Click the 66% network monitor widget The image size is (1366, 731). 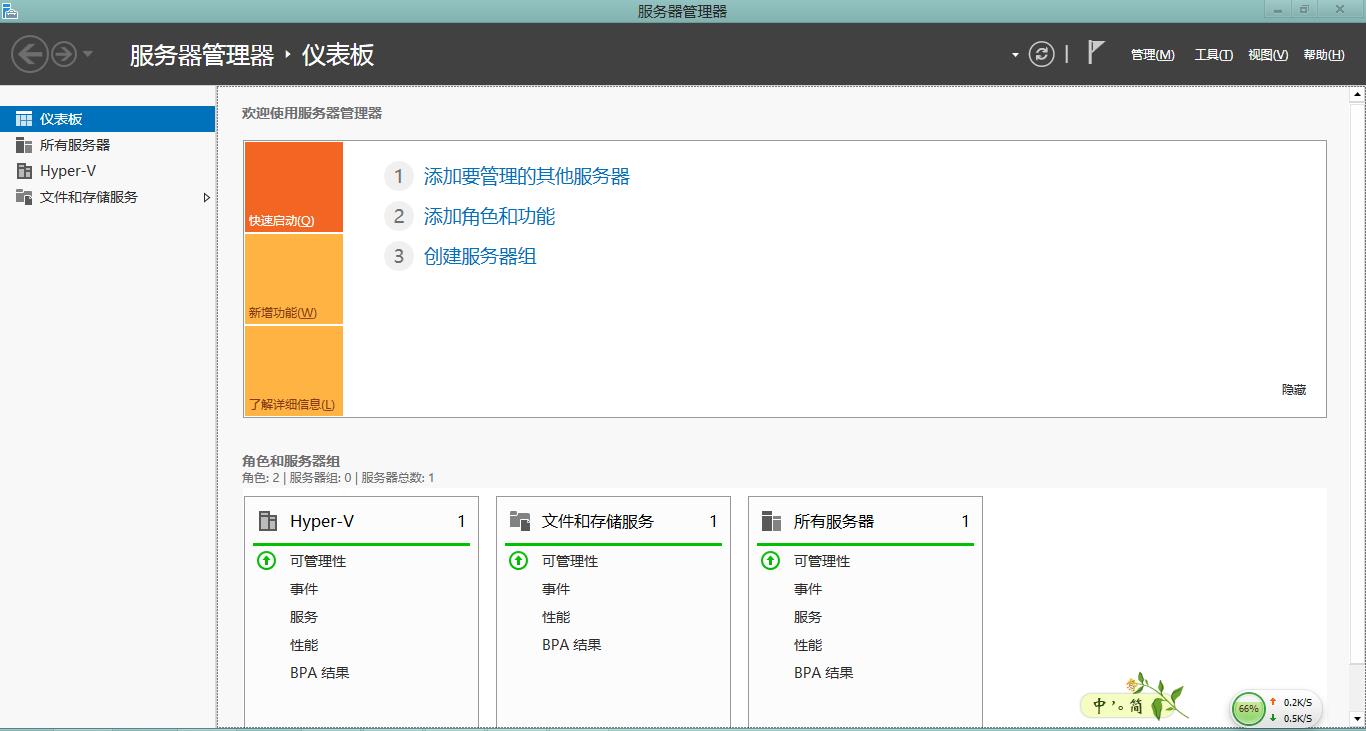click(x=1249, y=709)
